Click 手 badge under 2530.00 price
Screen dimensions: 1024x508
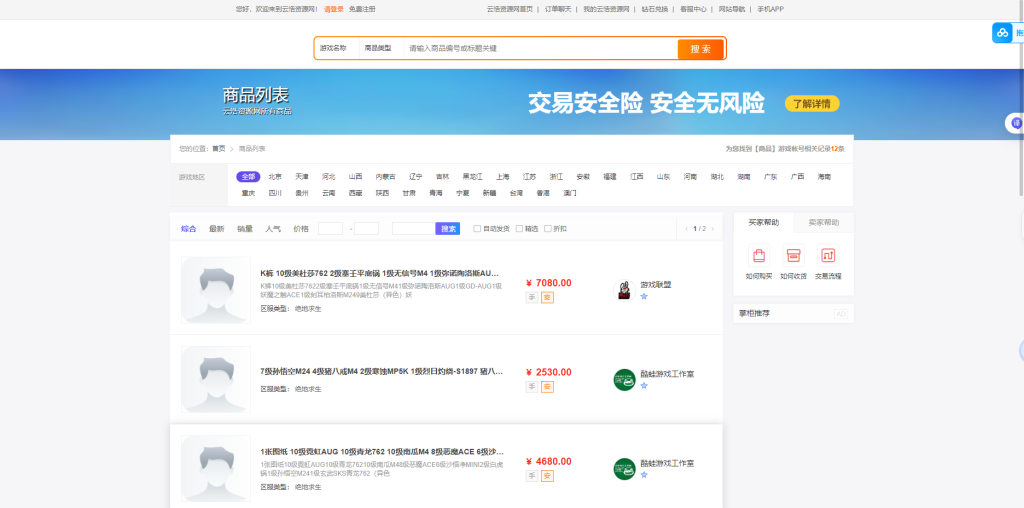532,387
